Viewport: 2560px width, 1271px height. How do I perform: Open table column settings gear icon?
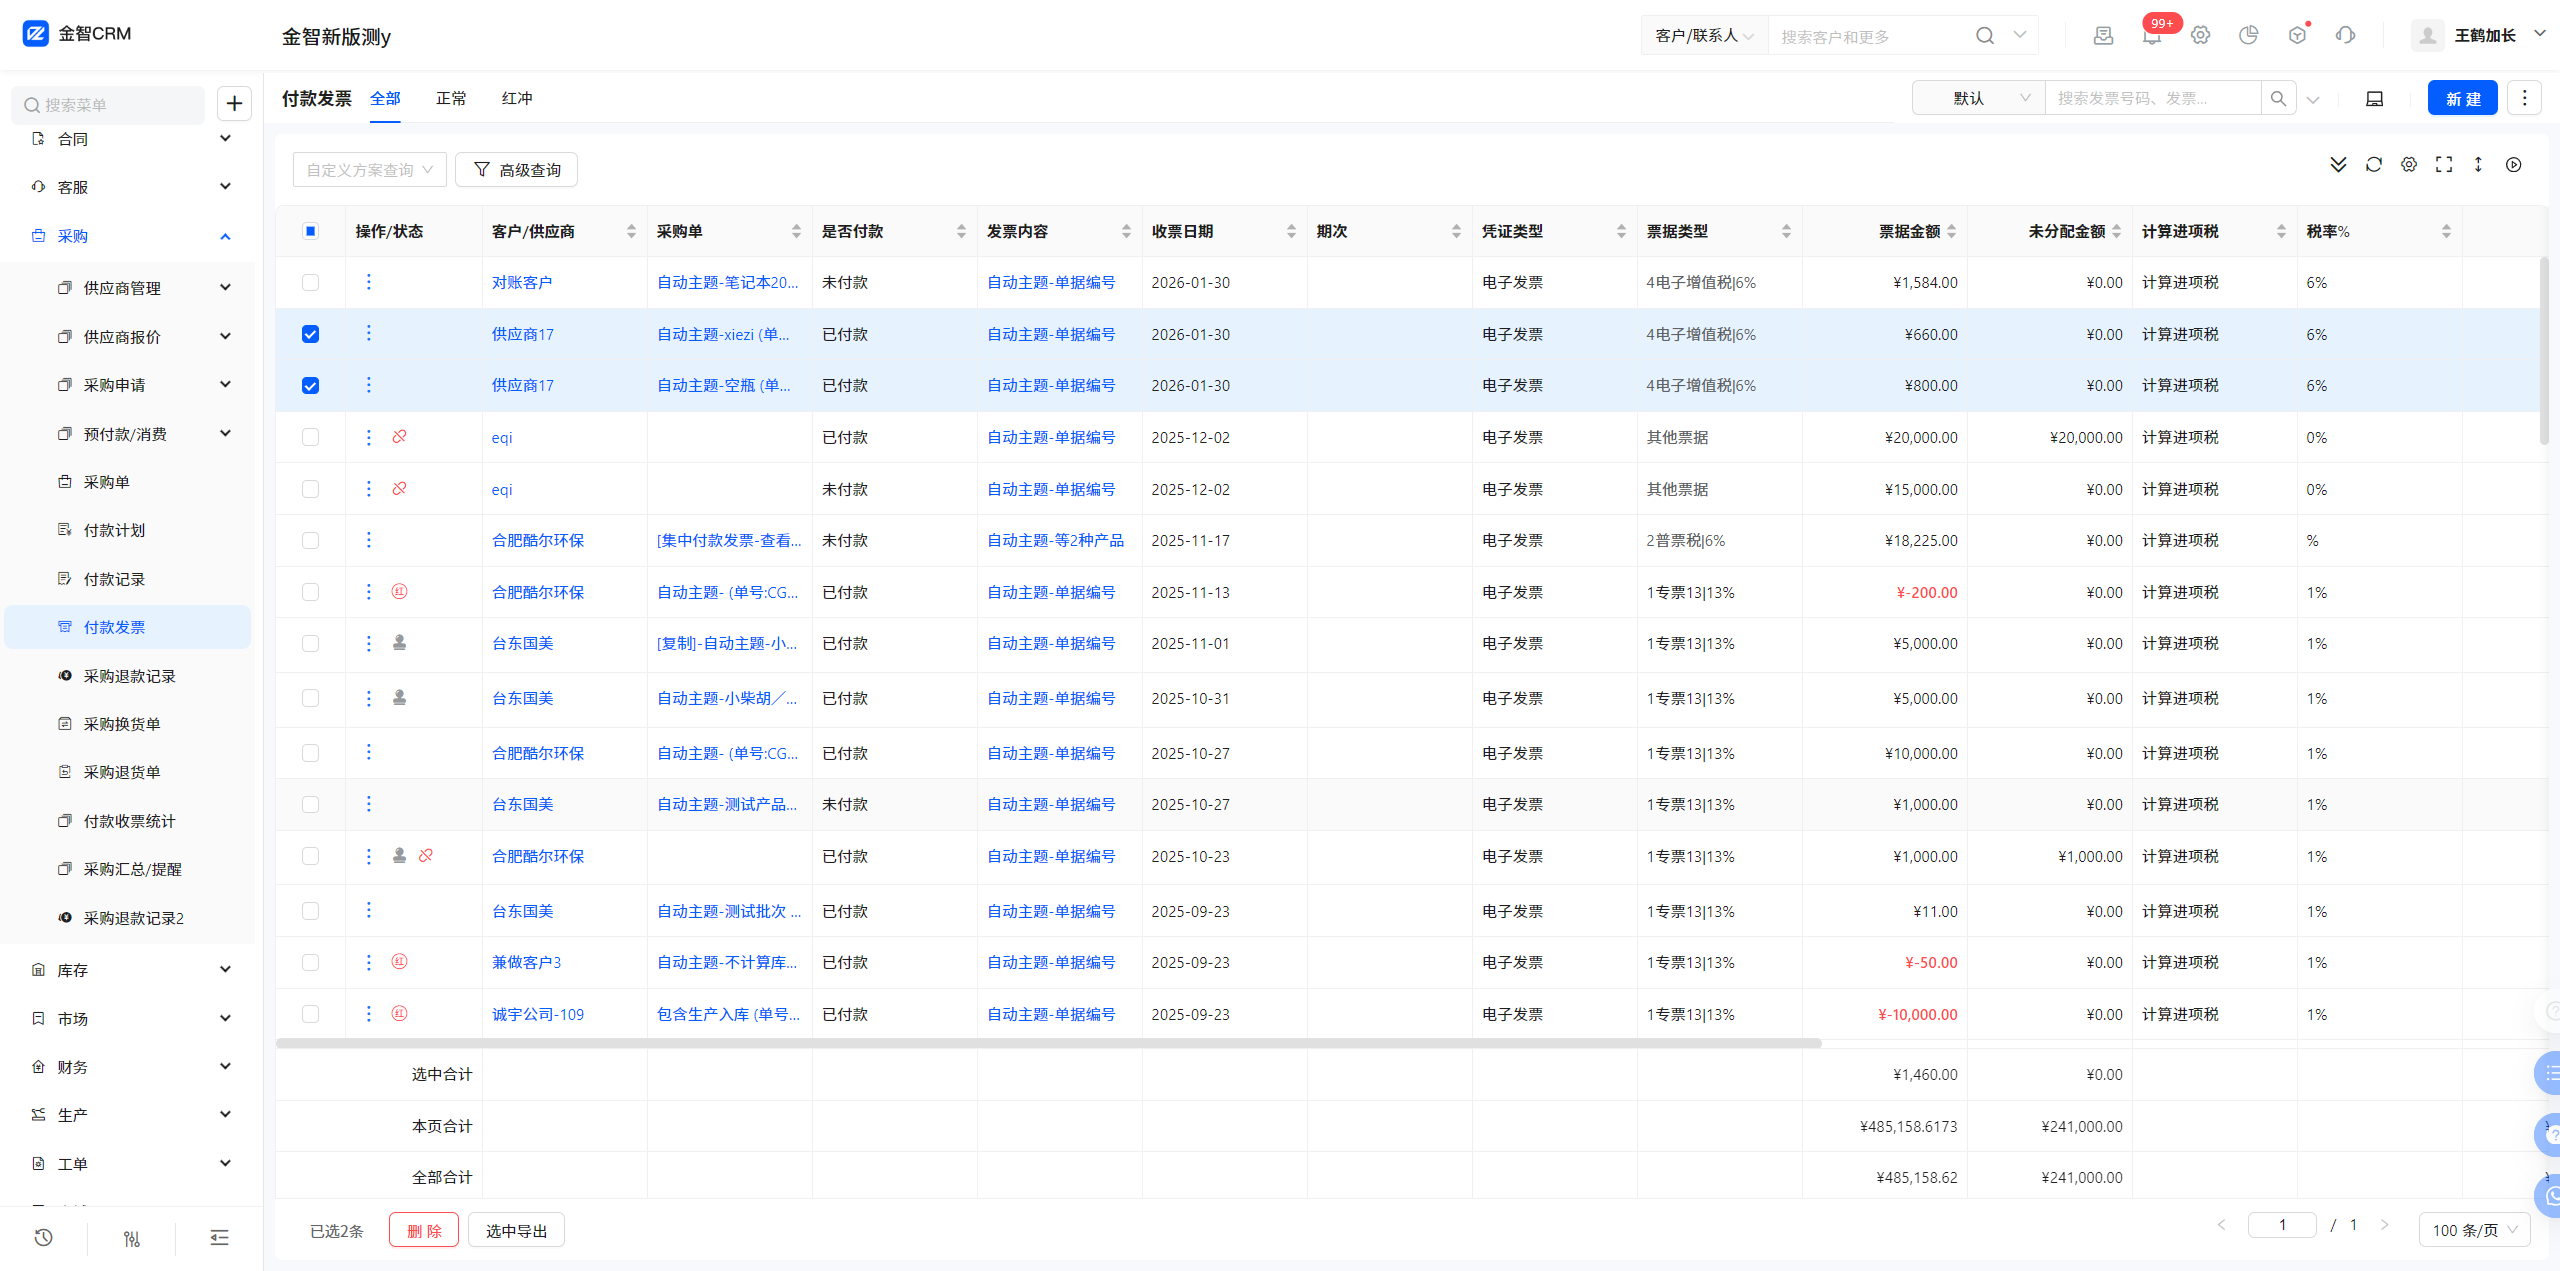[x=2409, y=165]
